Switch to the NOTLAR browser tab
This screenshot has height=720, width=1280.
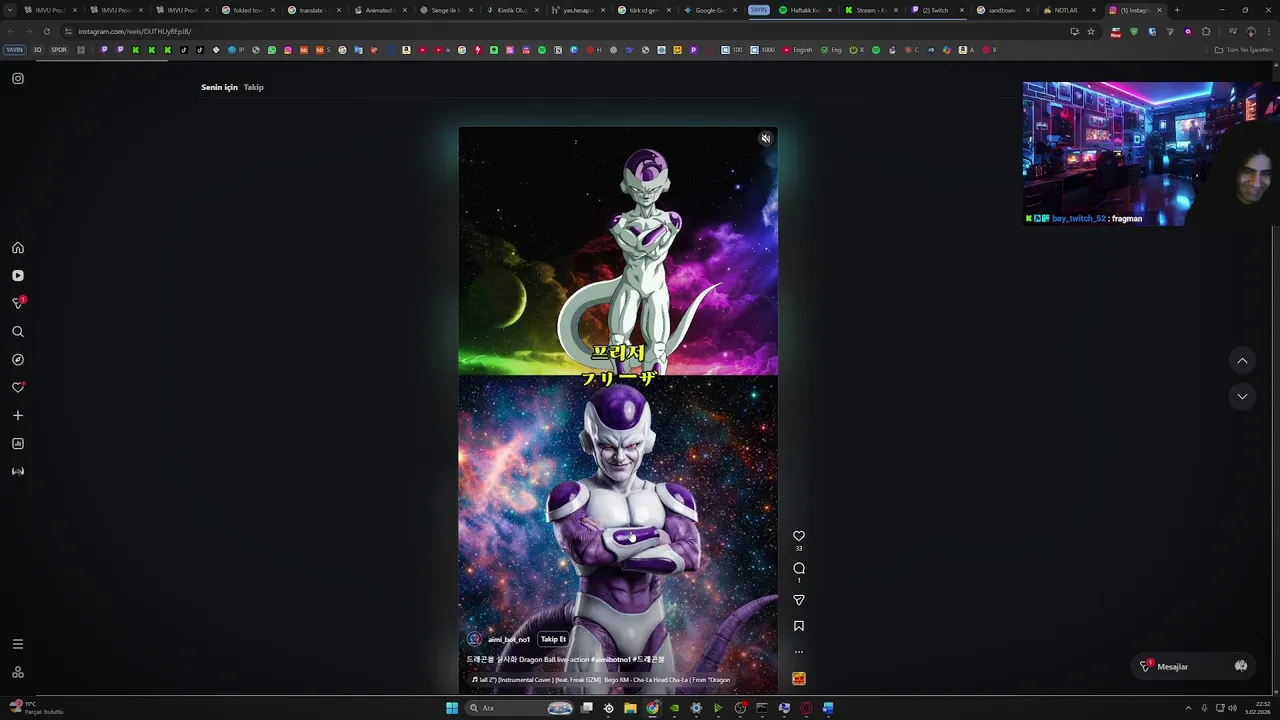[x=1068, y=10]
